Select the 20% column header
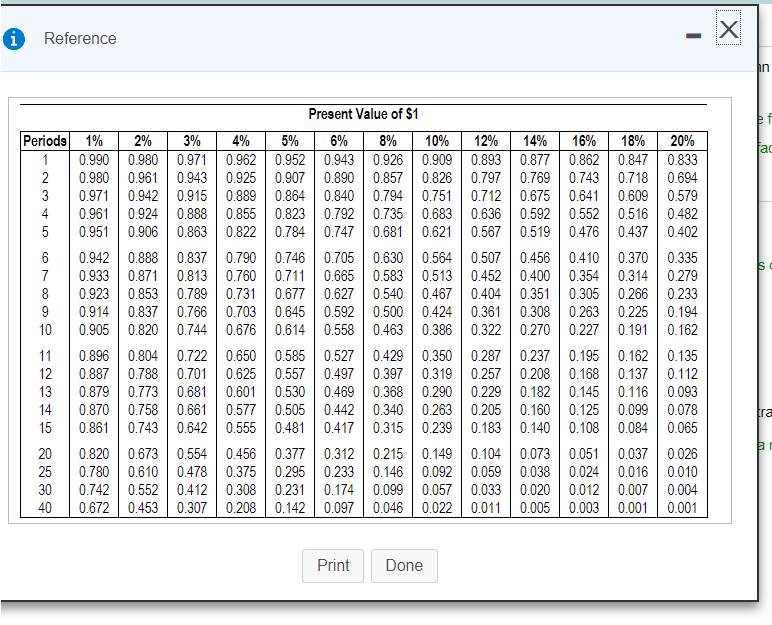Viewport: 772px width, 625px height. click(x=682, y=141)
